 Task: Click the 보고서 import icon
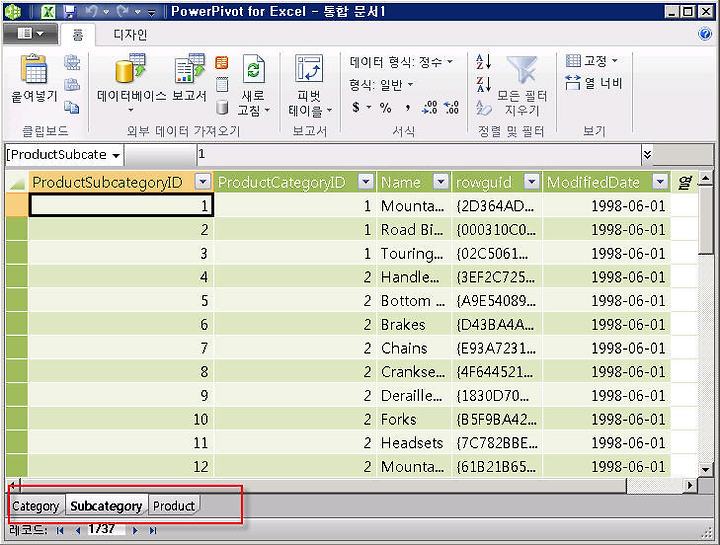click(x=190, y=68)
